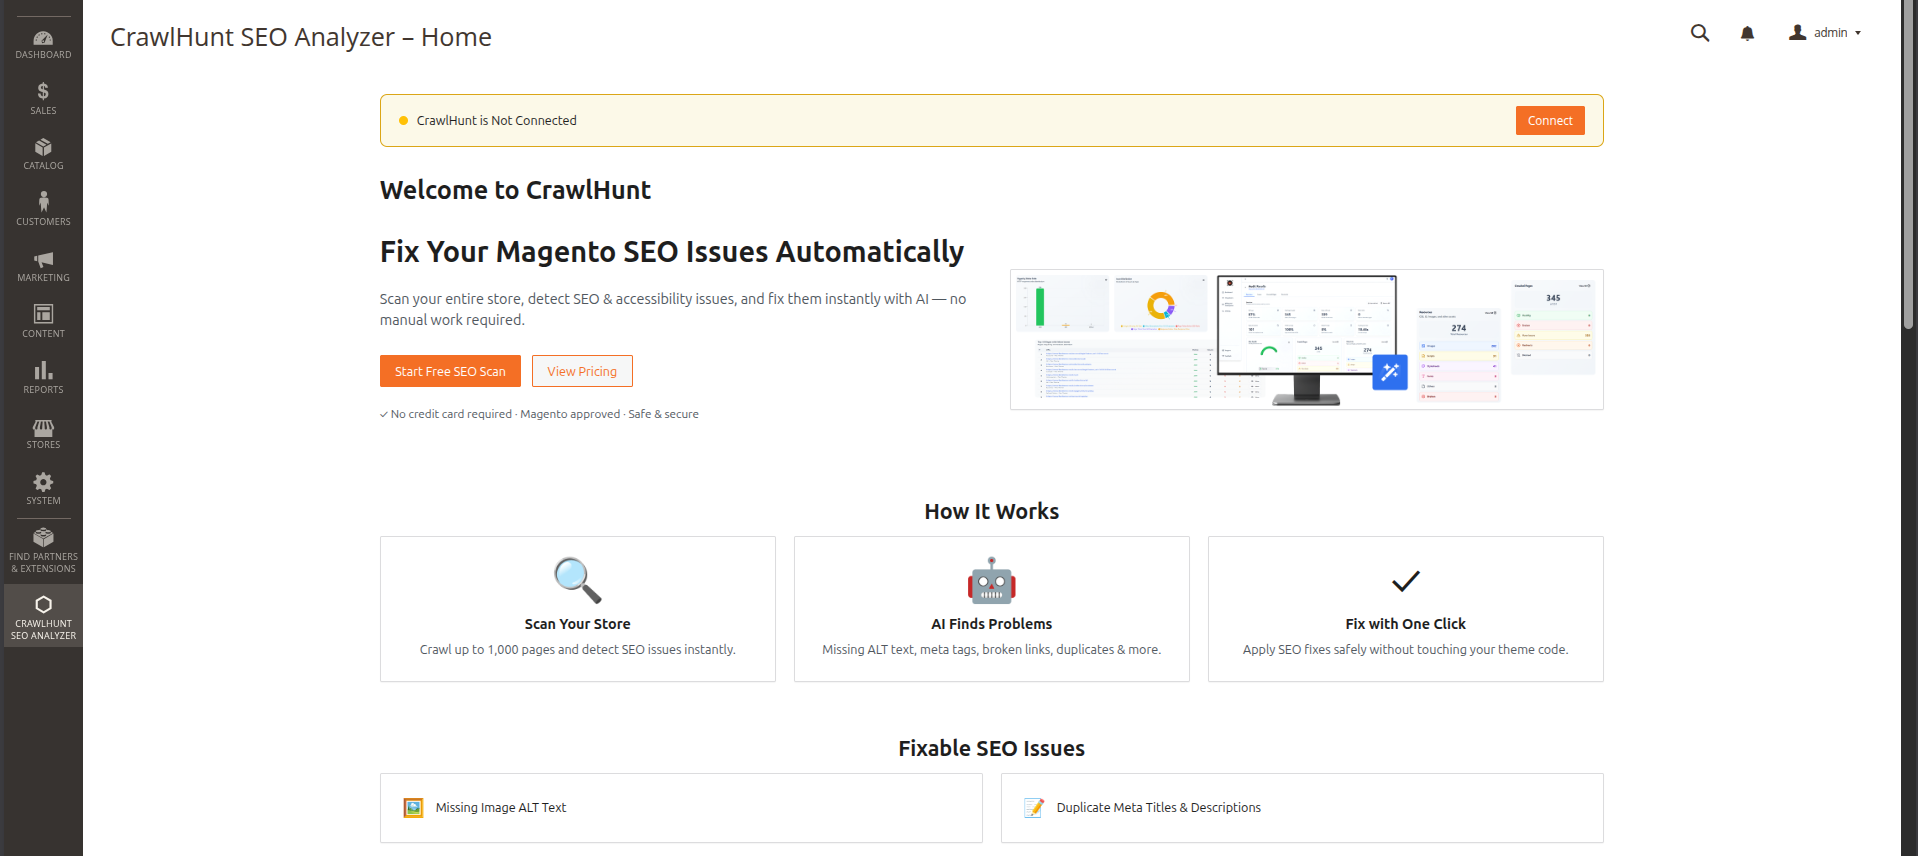Open the notifications bell icon
This screenshot has height=856, width=1918.
pos(1747,33)
